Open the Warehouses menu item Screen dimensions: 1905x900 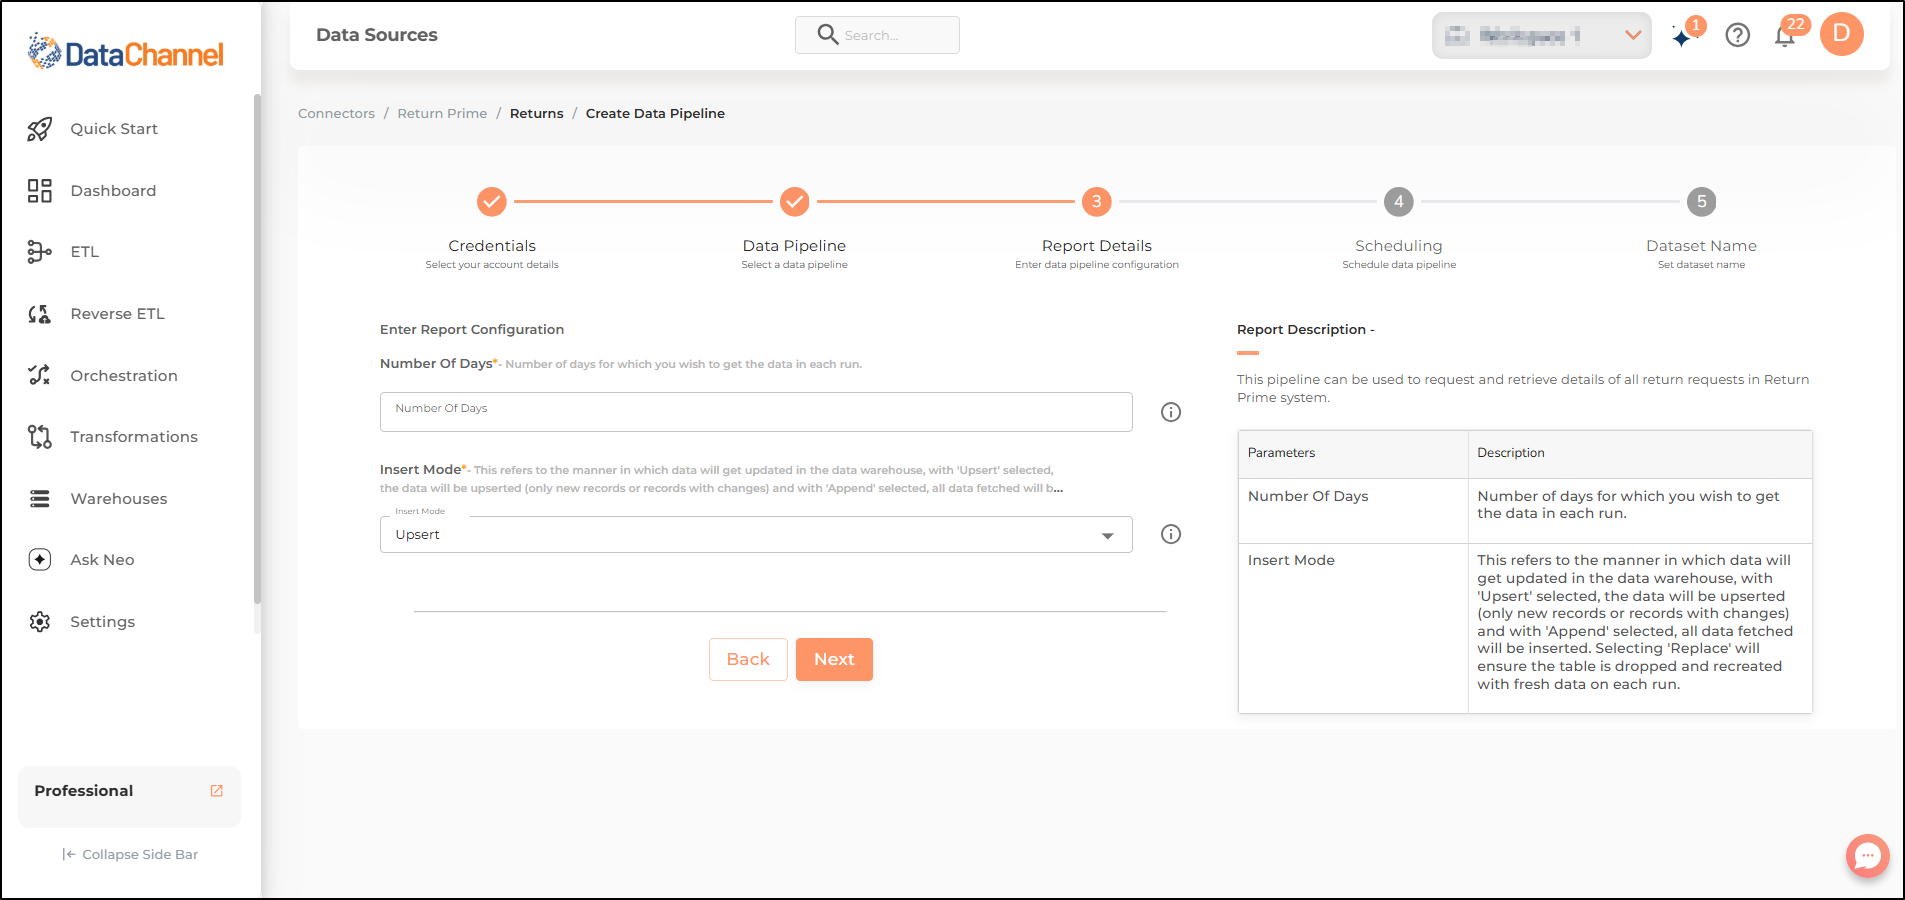point(119,499)
